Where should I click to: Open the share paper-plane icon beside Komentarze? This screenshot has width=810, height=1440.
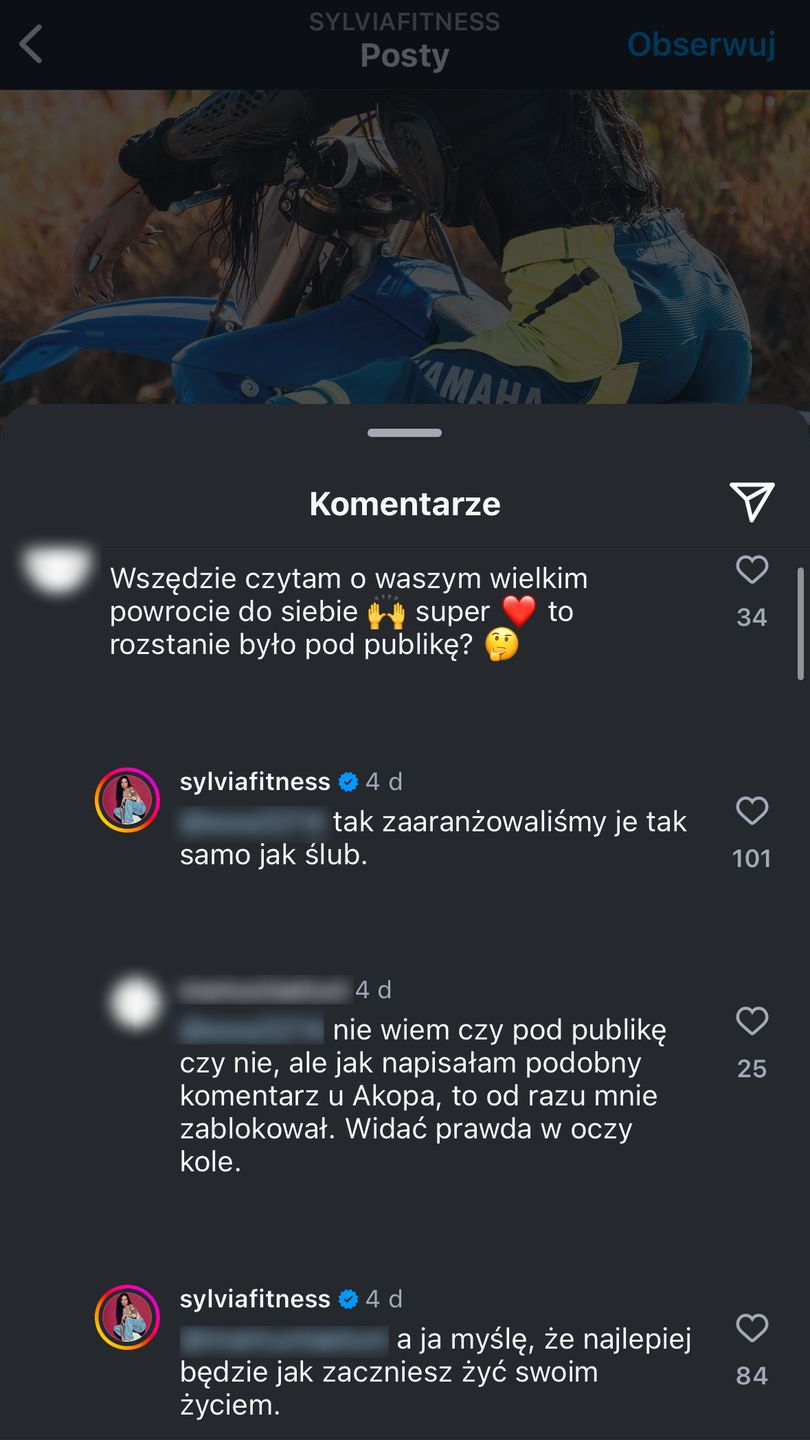click(x=751, y=501)
